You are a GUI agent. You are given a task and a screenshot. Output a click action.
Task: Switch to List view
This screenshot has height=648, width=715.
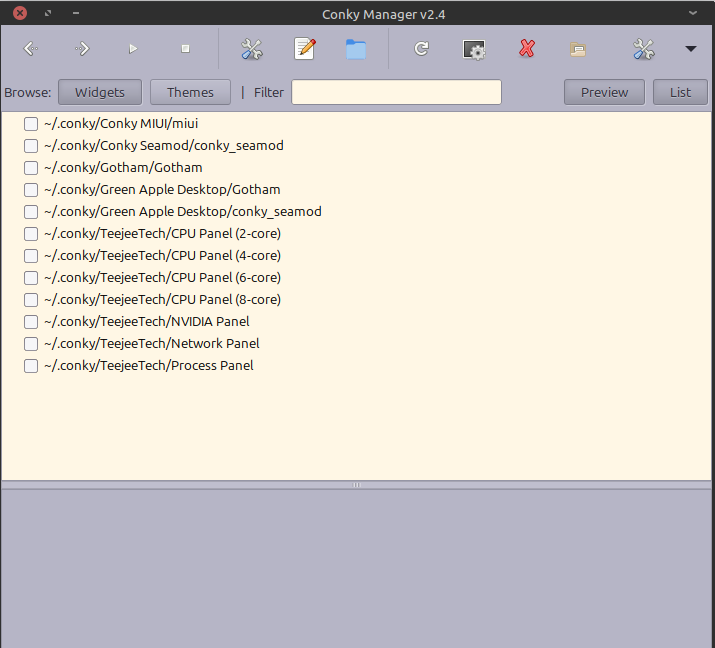pos(680,92)
